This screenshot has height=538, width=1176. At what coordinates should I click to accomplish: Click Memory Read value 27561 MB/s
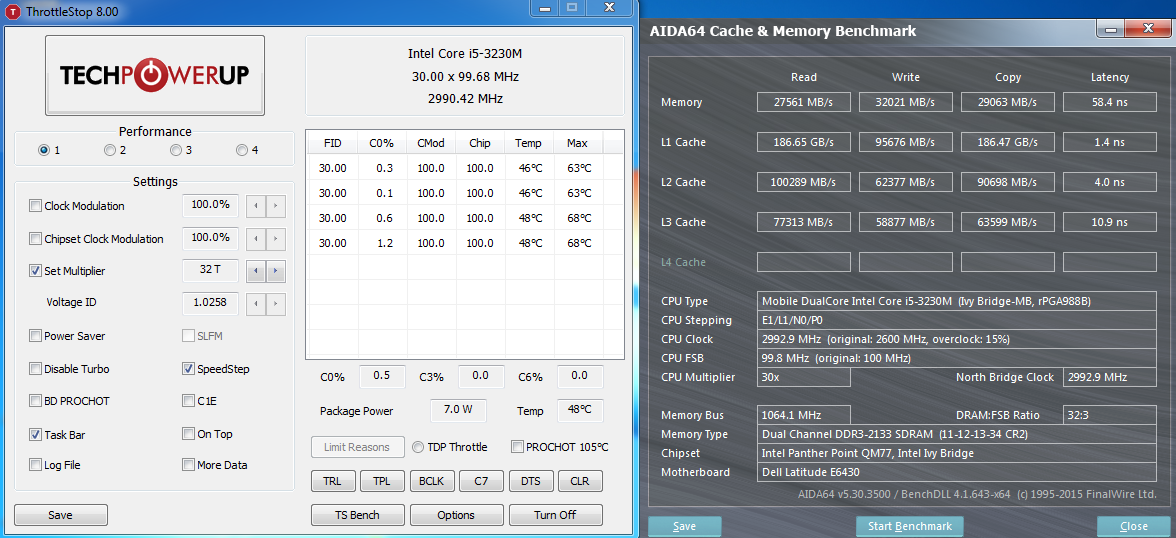point(804,102)
